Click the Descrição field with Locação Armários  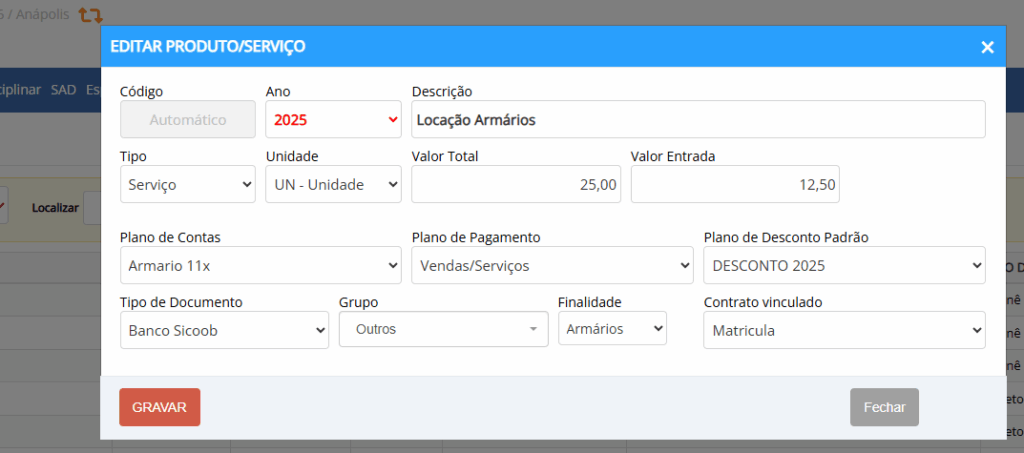[698, 120]
